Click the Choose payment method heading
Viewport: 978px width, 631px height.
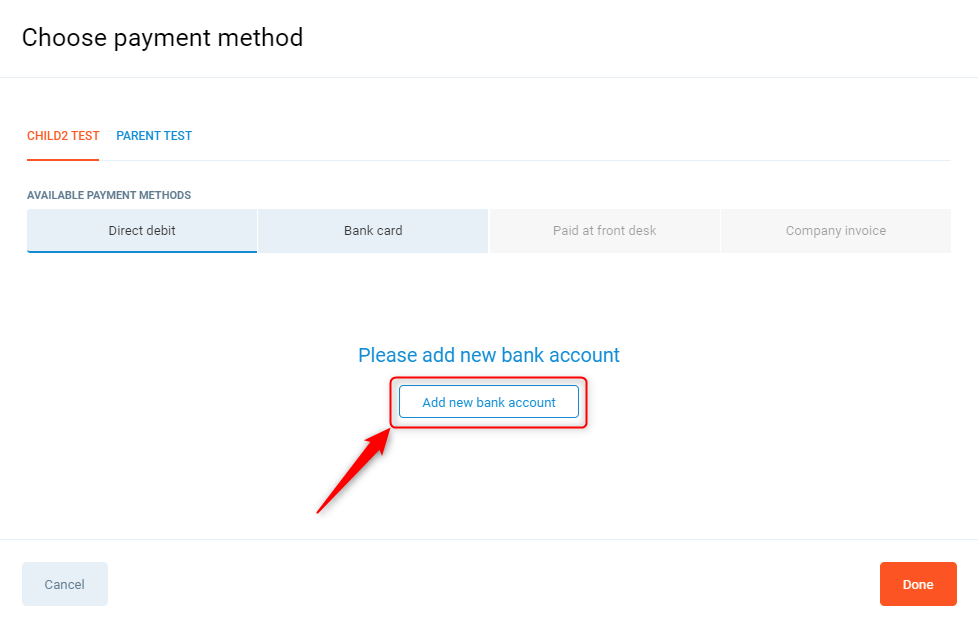click(162, 38)
